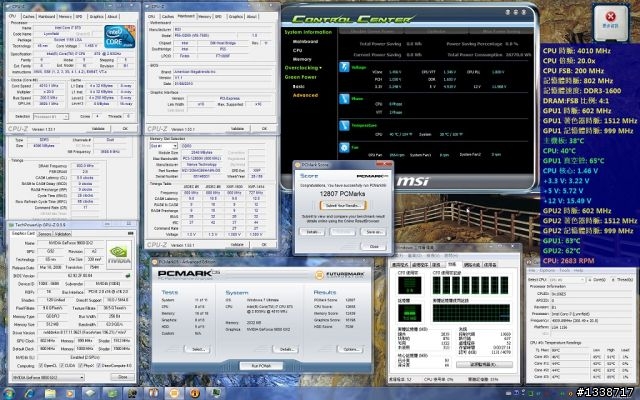This screenshot has height=400, width=640.
Task: Click 'DRAM:FSB 比例: 4:1' in the overlay
Action: (x=577, y=100)
